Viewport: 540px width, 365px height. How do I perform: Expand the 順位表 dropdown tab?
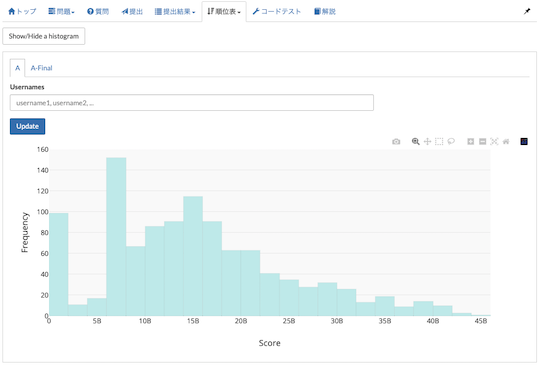(x=224, y=11)
